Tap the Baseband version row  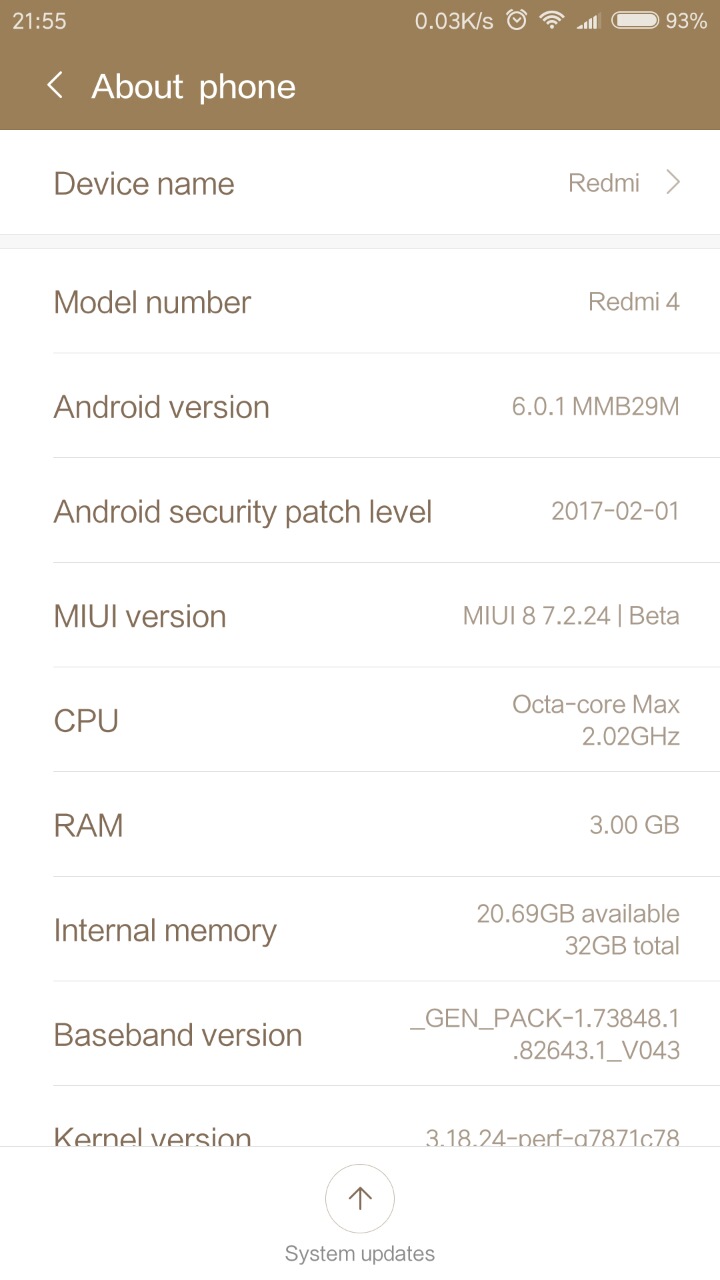[360, 1035]
